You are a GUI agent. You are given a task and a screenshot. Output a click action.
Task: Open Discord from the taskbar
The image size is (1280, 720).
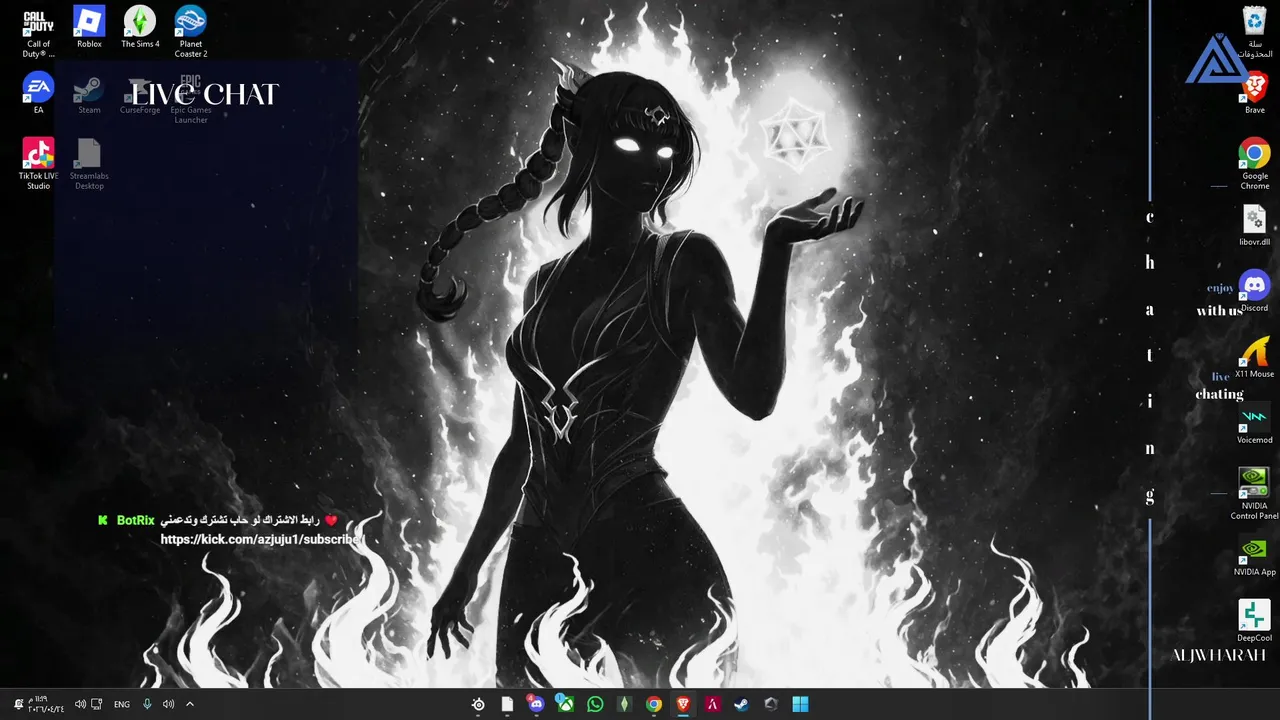536,704
